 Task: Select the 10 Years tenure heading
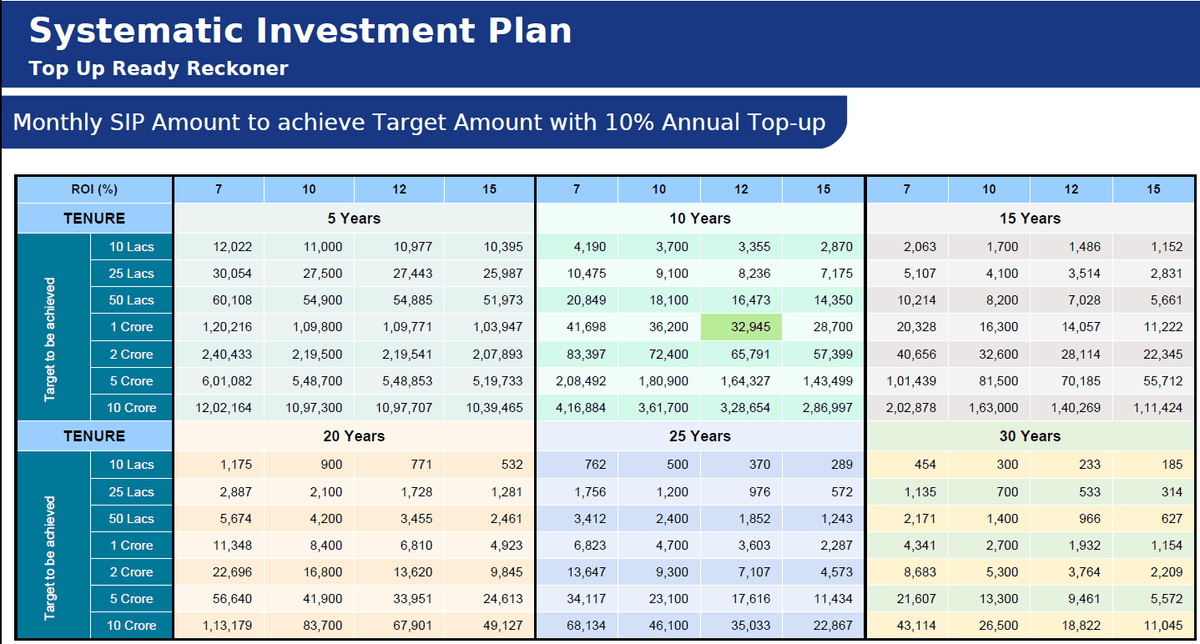[x=700, y=218]
